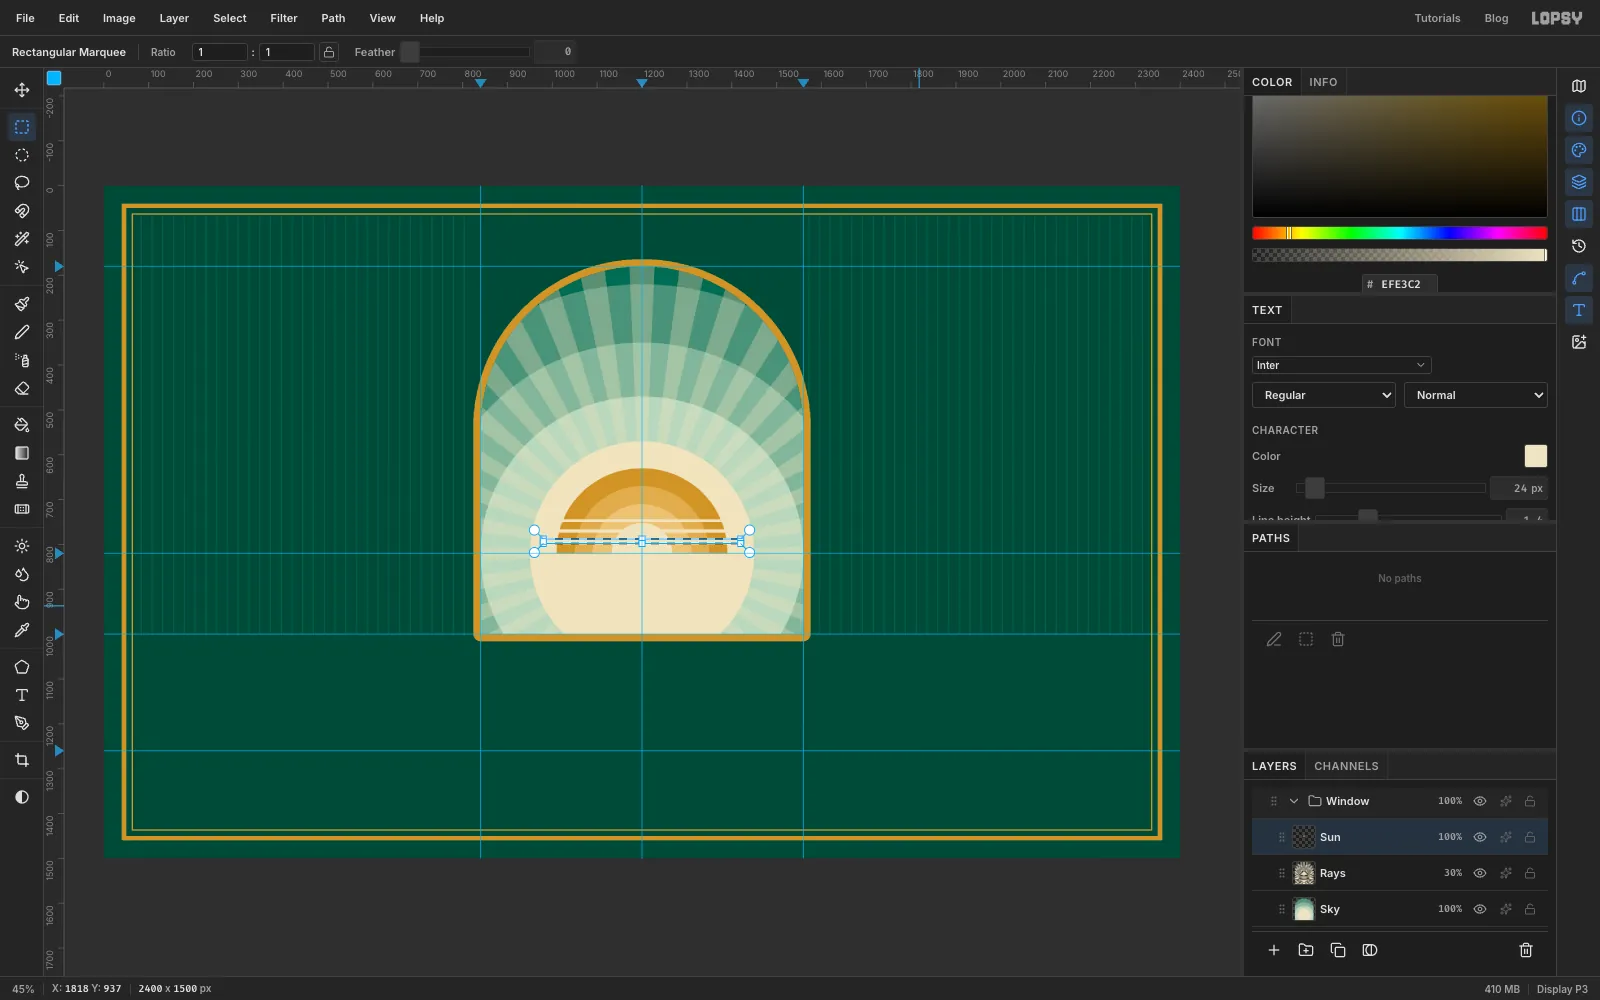This screenshot has width=1600, height=1000.
Task: Hide the Rays layer
Action: point(1480,873)
